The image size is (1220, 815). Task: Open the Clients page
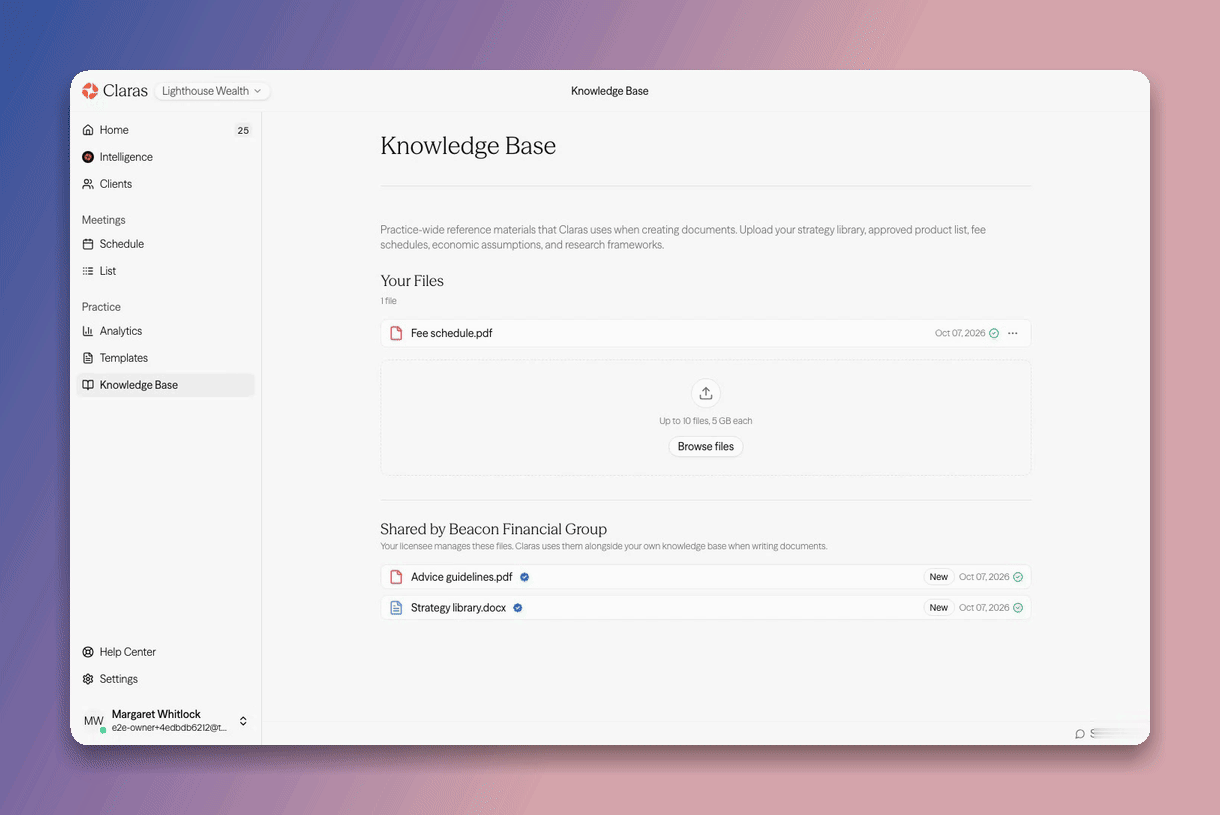click(x=165, y=184)
